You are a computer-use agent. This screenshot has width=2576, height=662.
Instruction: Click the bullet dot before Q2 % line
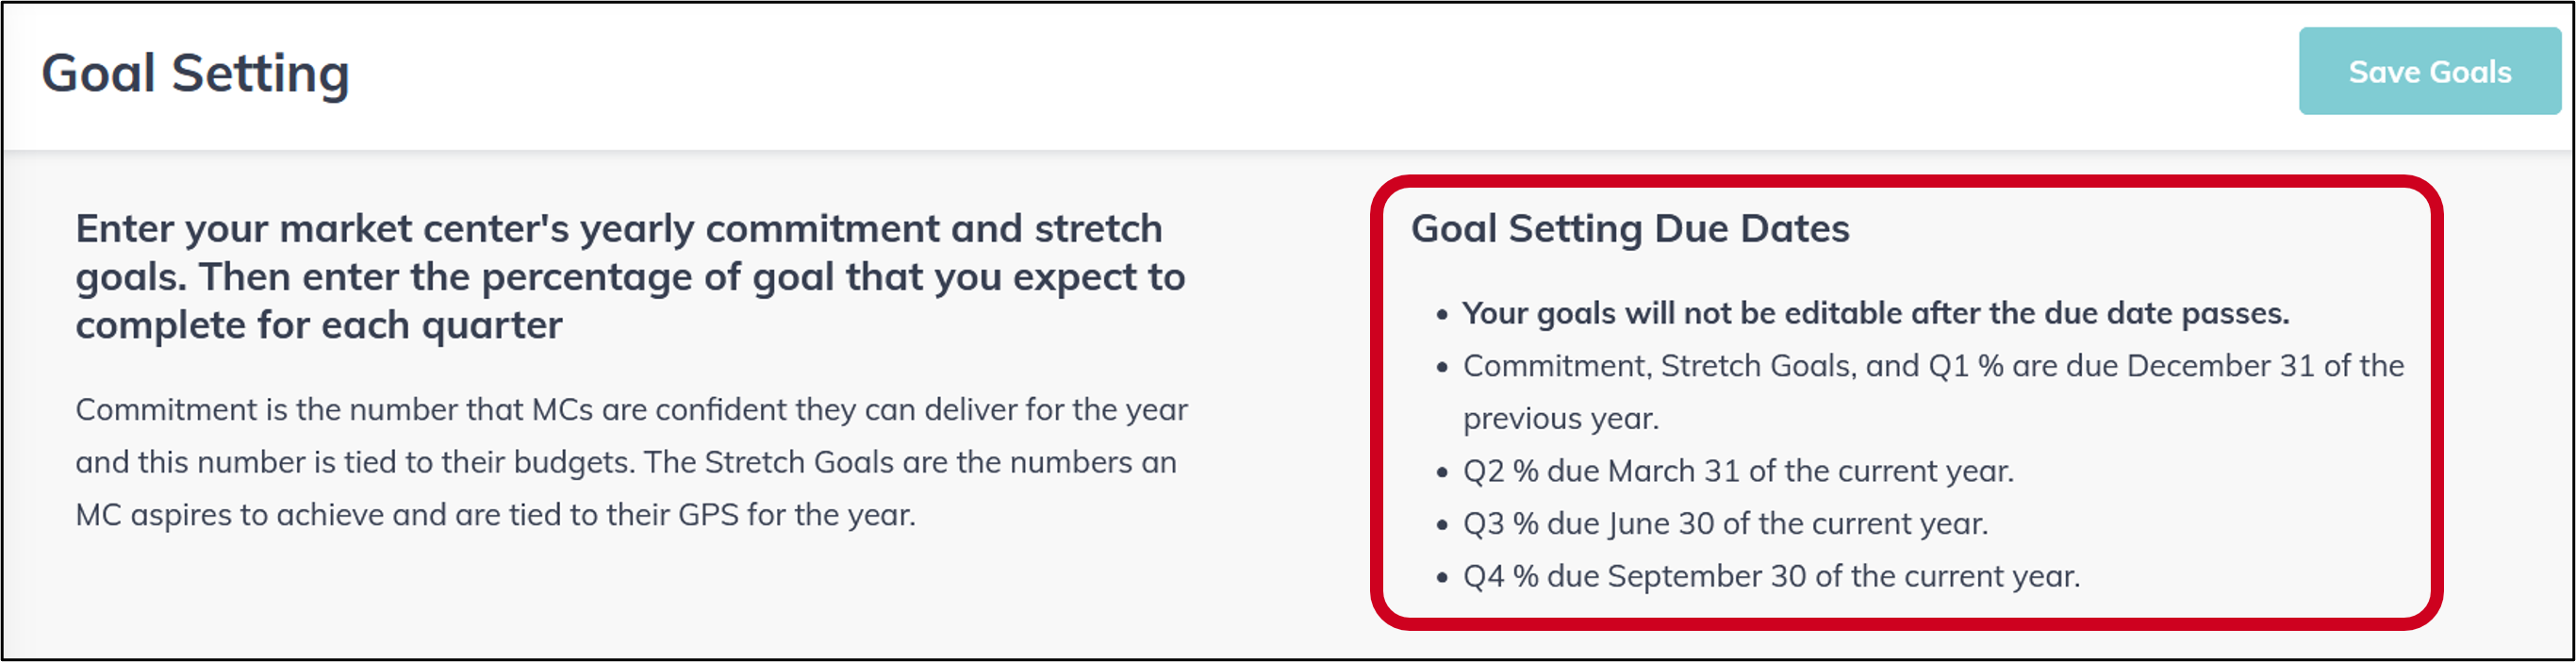coord(1441,472)
